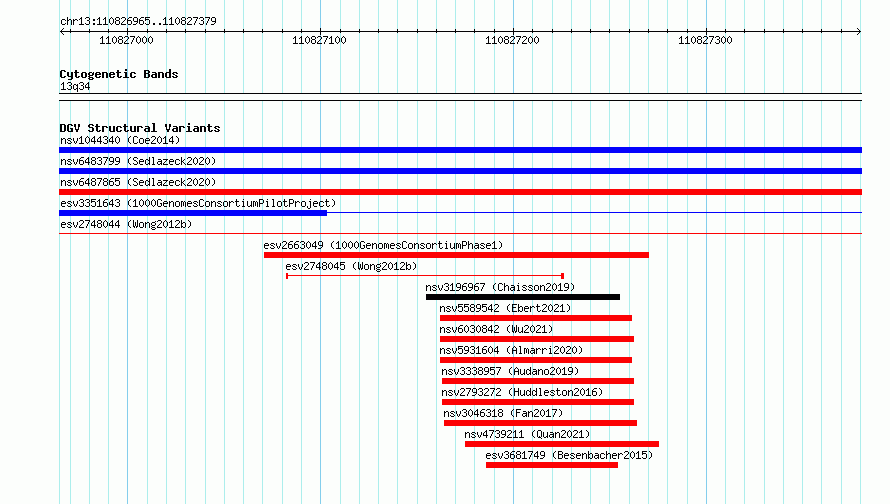Click the red bar under nsv2793272
The height and width of the screenshot is (504, 890).
[x=538, y=402]
